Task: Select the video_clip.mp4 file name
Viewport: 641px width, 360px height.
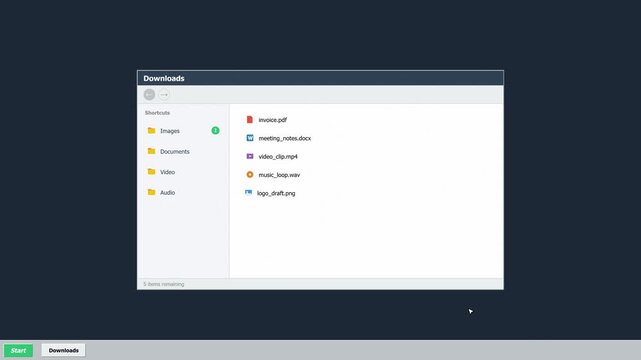Action: 278,157
